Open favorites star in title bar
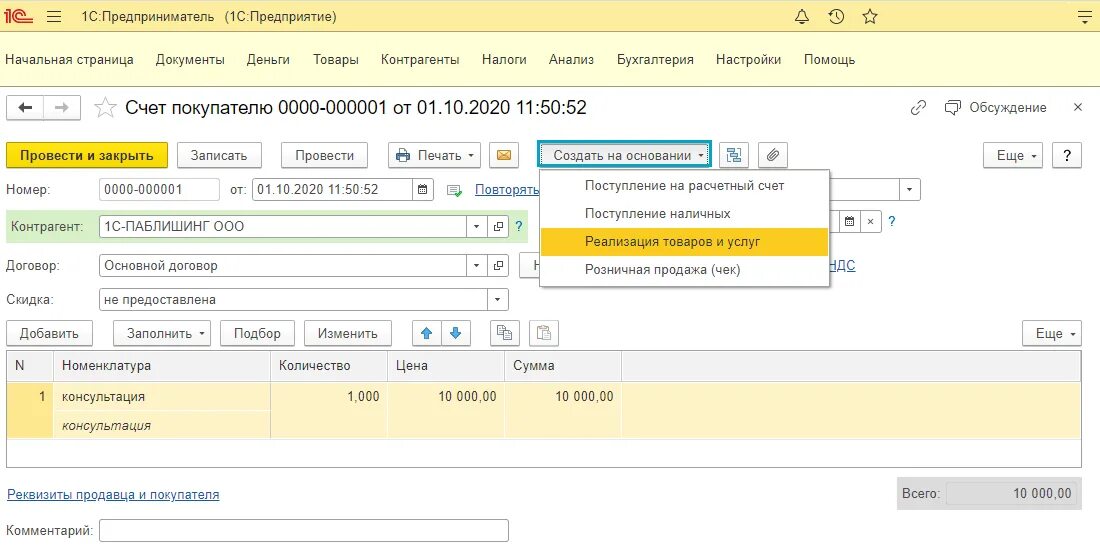 [870, 17]
